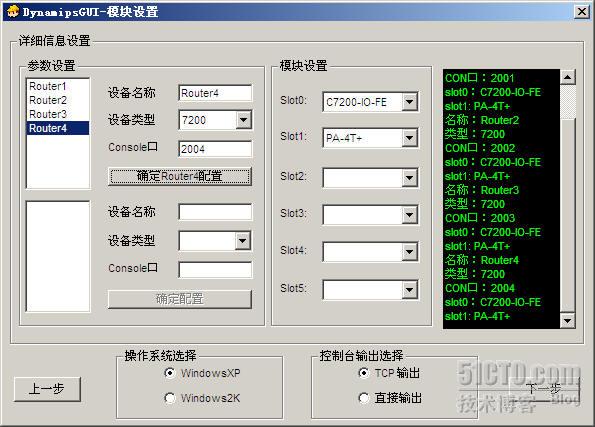Select the WindowsXP radio button
Viewport: 595px width, 427px height.
tap(170, 373)
